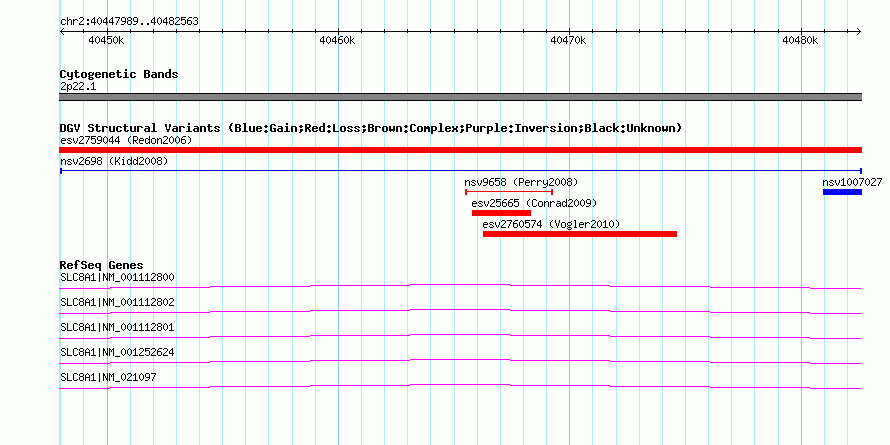Open the RefSeq Genes track title
Screen dimensions: 890x445
tap(102, 265)
